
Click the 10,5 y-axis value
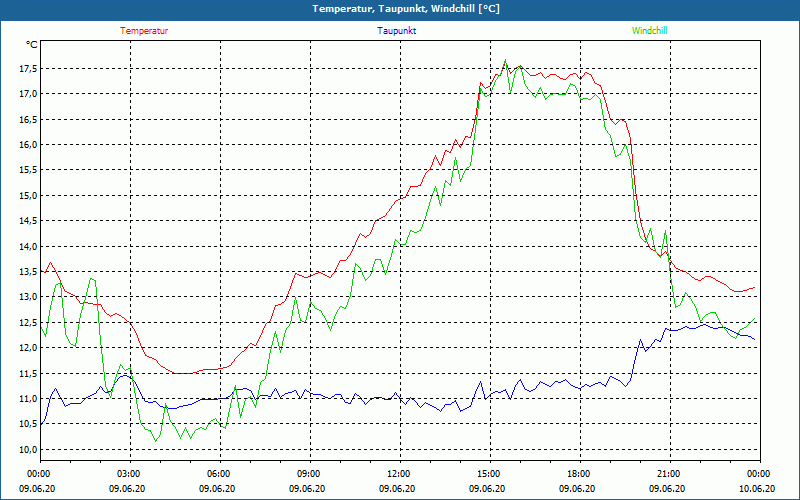[x=29, y=424]
